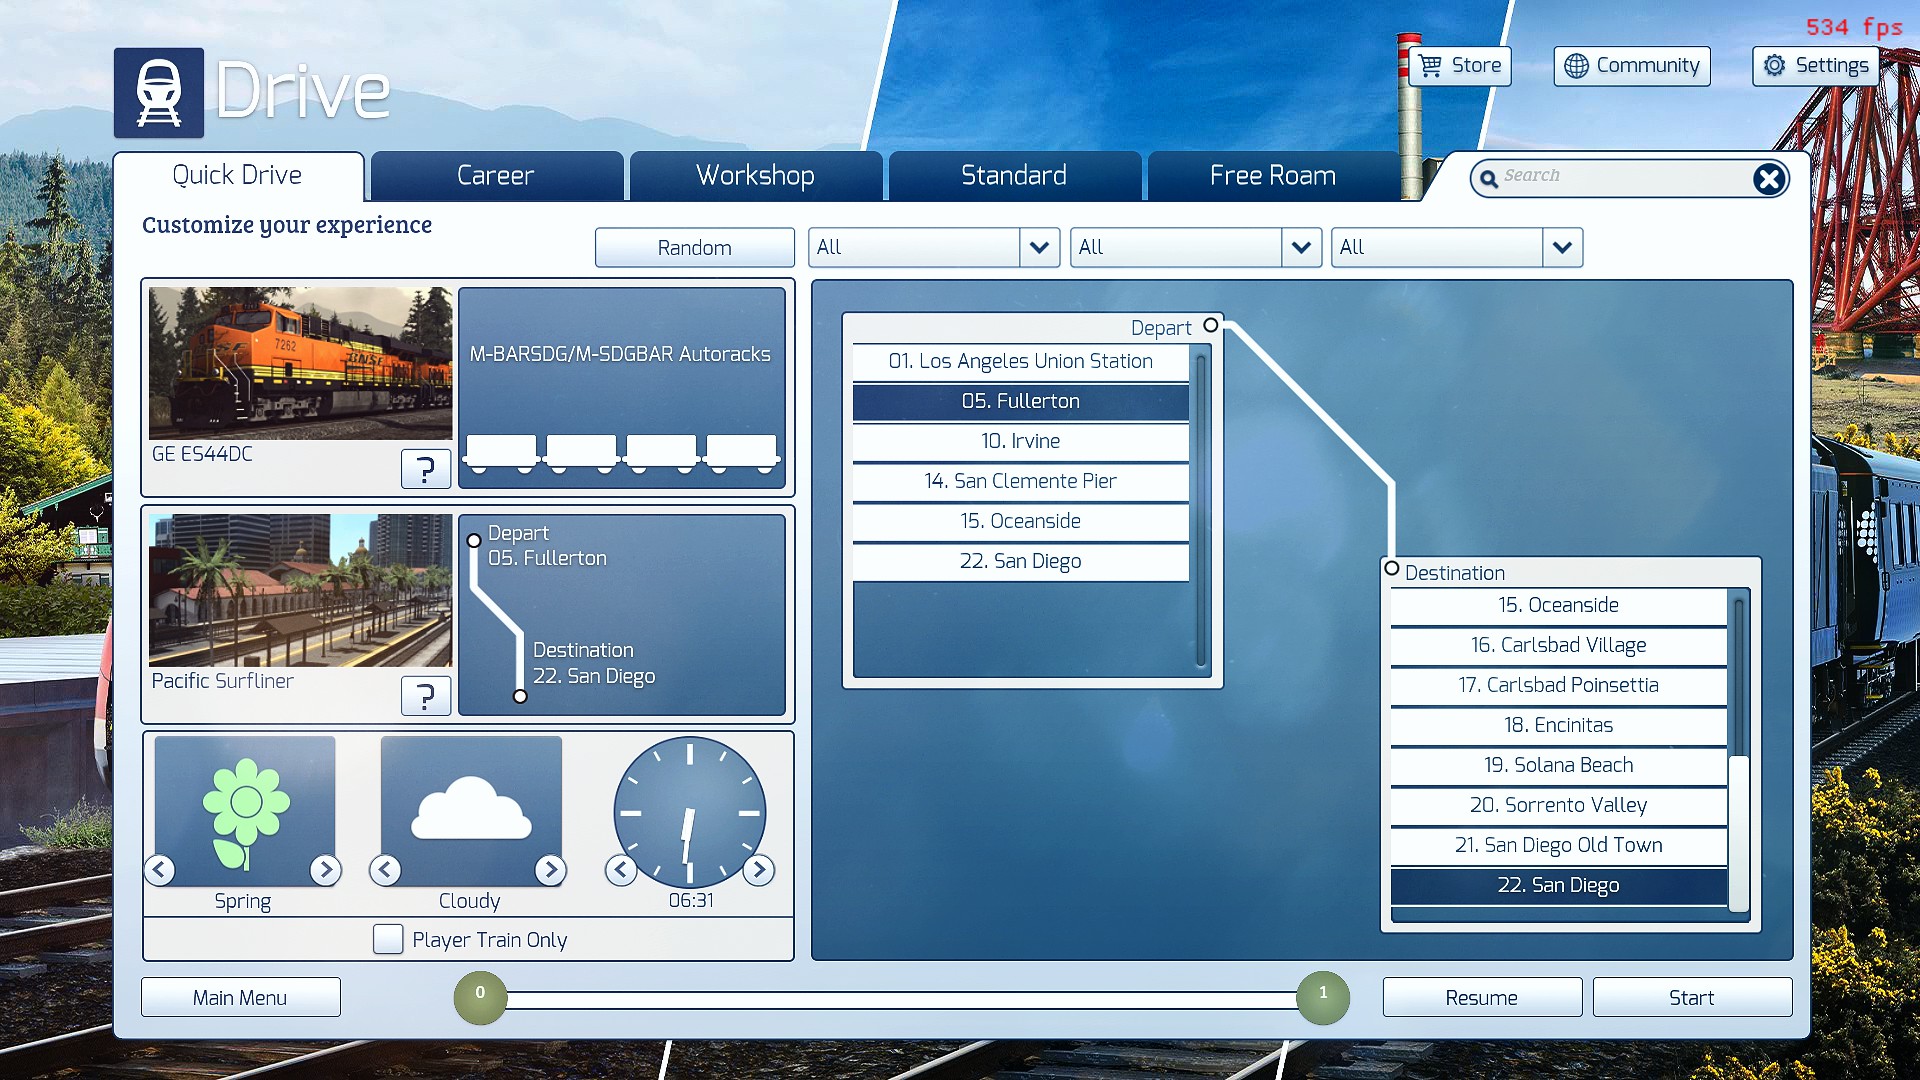Select 18. Encinitas as destination
Image resolution: width=1920 pixels, height=1080 pixels.
(1558, 725)
